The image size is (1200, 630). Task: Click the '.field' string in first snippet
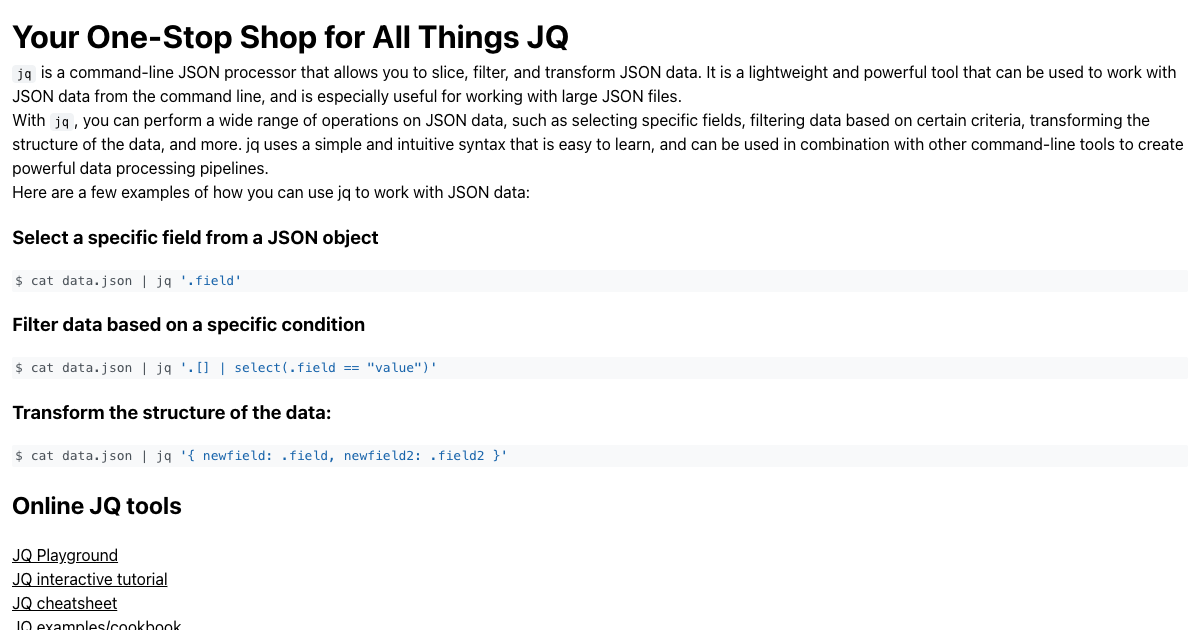click(x=211, y=281)
